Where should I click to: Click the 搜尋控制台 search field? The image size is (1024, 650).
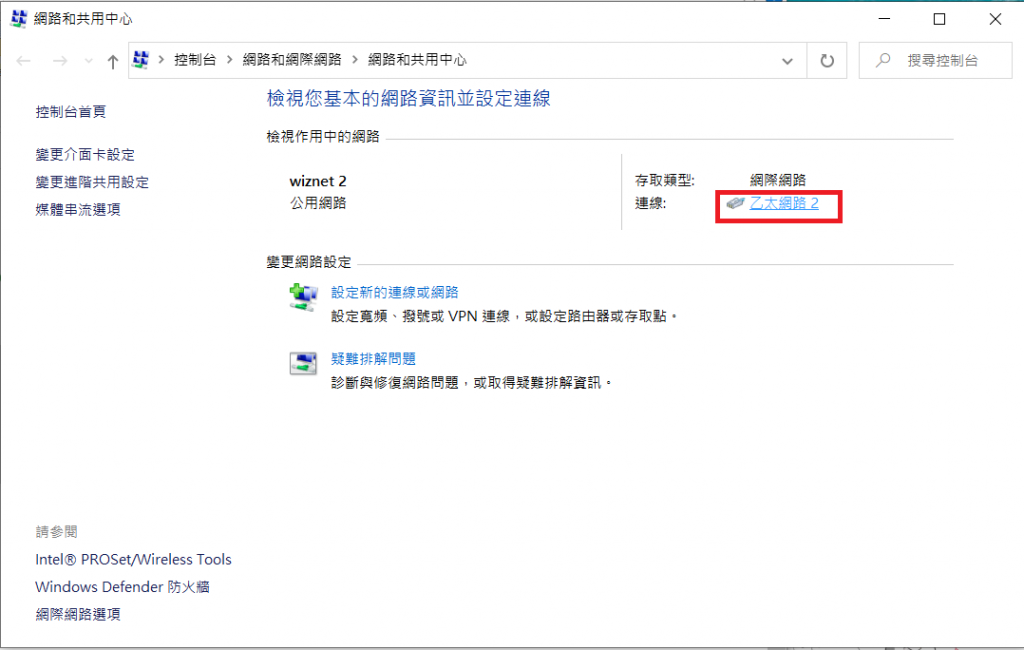(x=935, y=61)
